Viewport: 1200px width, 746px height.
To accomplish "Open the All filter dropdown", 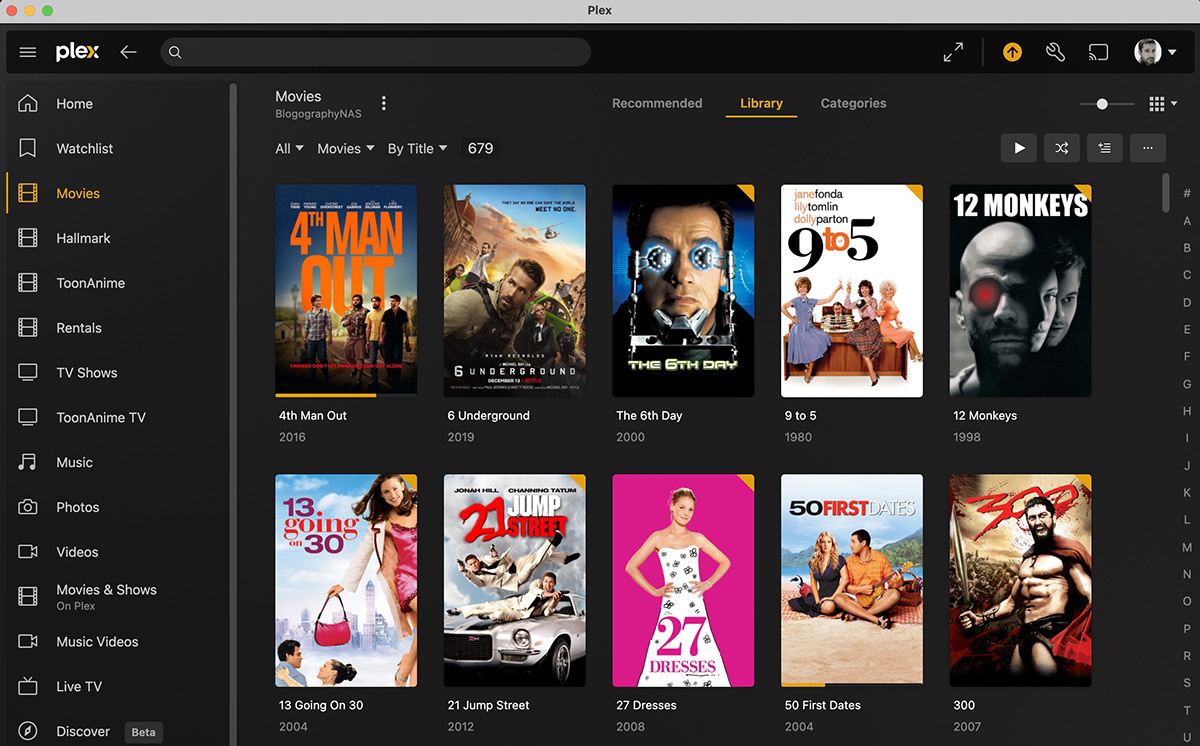I will pos(289,148).
